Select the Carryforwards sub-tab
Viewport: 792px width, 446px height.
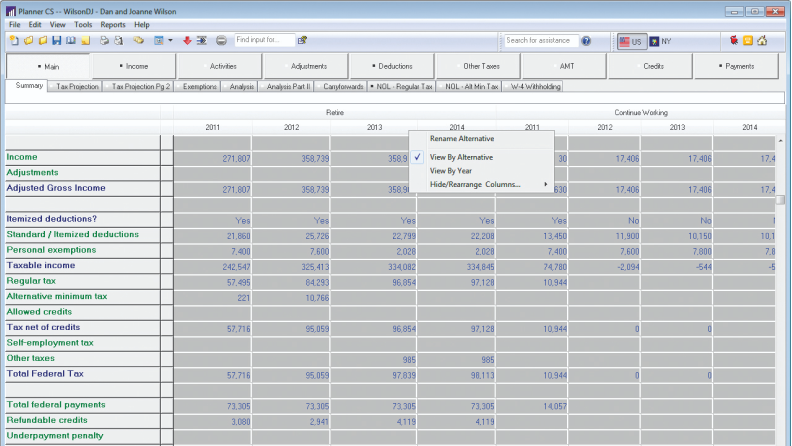tap(341, 86)
